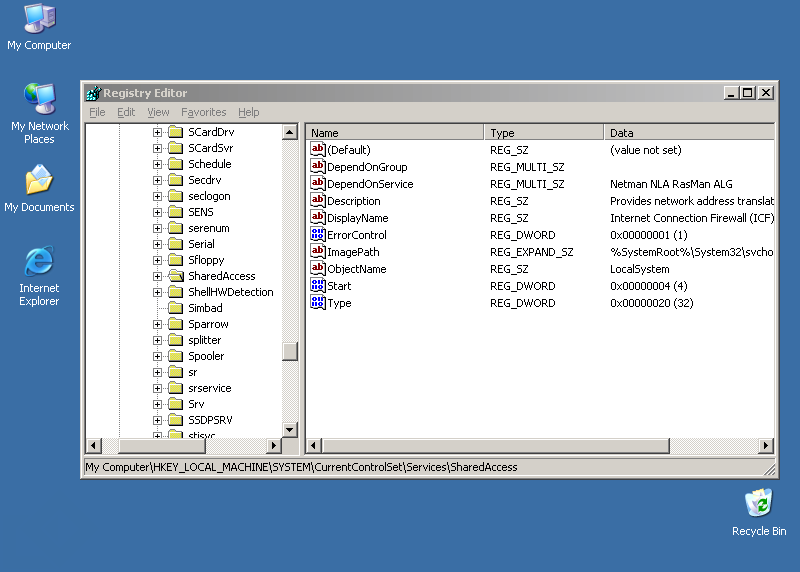The image size is (800, 572).
Task: Click the DWORD icon beside ErrorControl
Action: coord(317,234)
